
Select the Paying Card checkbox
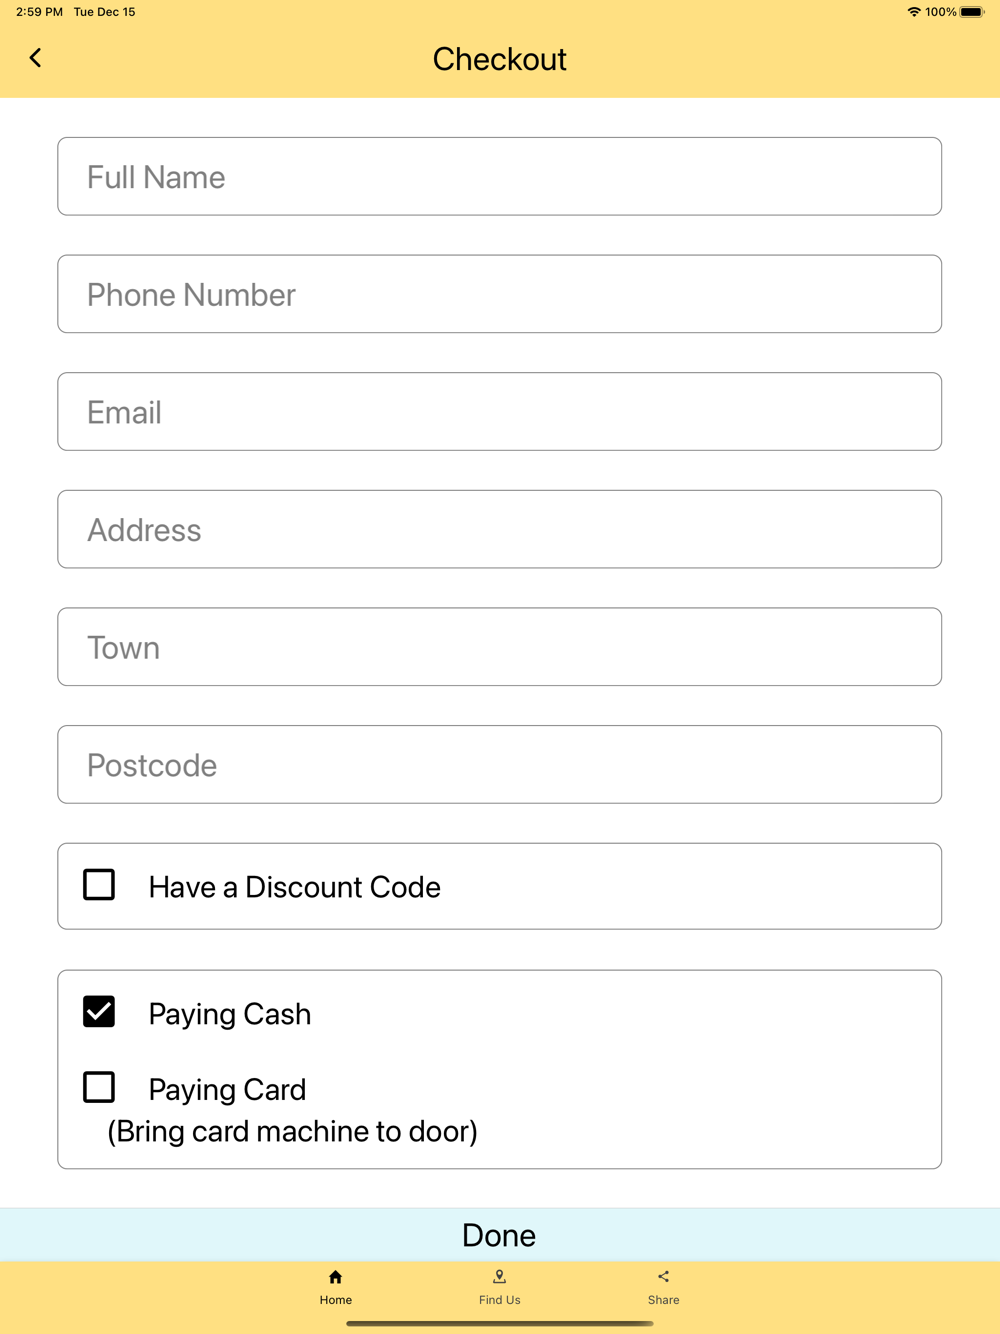[99, 1087]
